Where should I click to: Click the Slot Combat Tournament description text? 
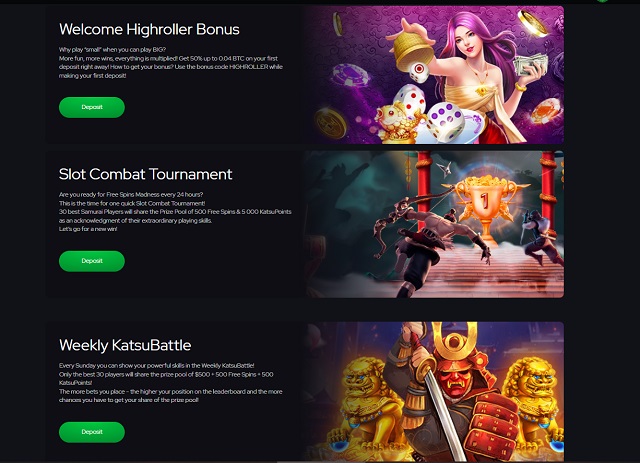tap(175, 211)
